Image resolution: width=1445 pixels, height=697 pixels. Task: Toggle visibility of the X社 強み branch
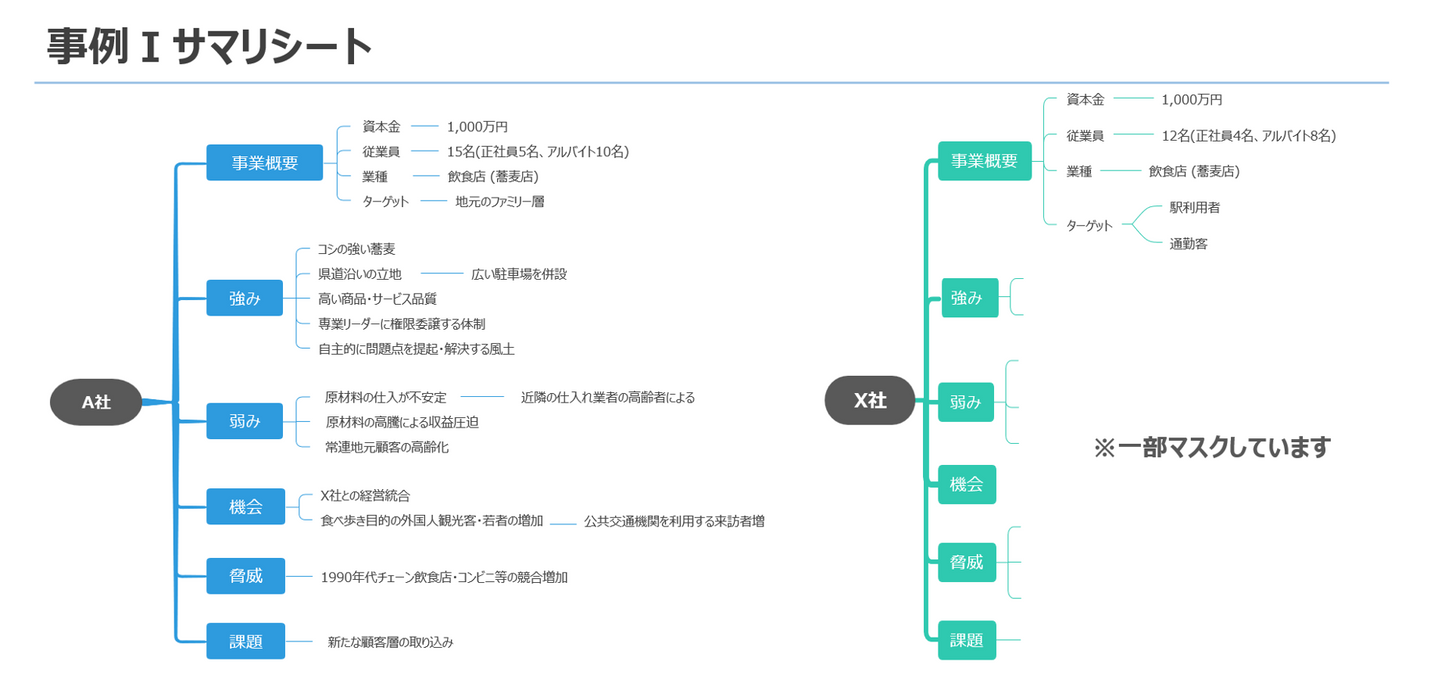point(969,297)
